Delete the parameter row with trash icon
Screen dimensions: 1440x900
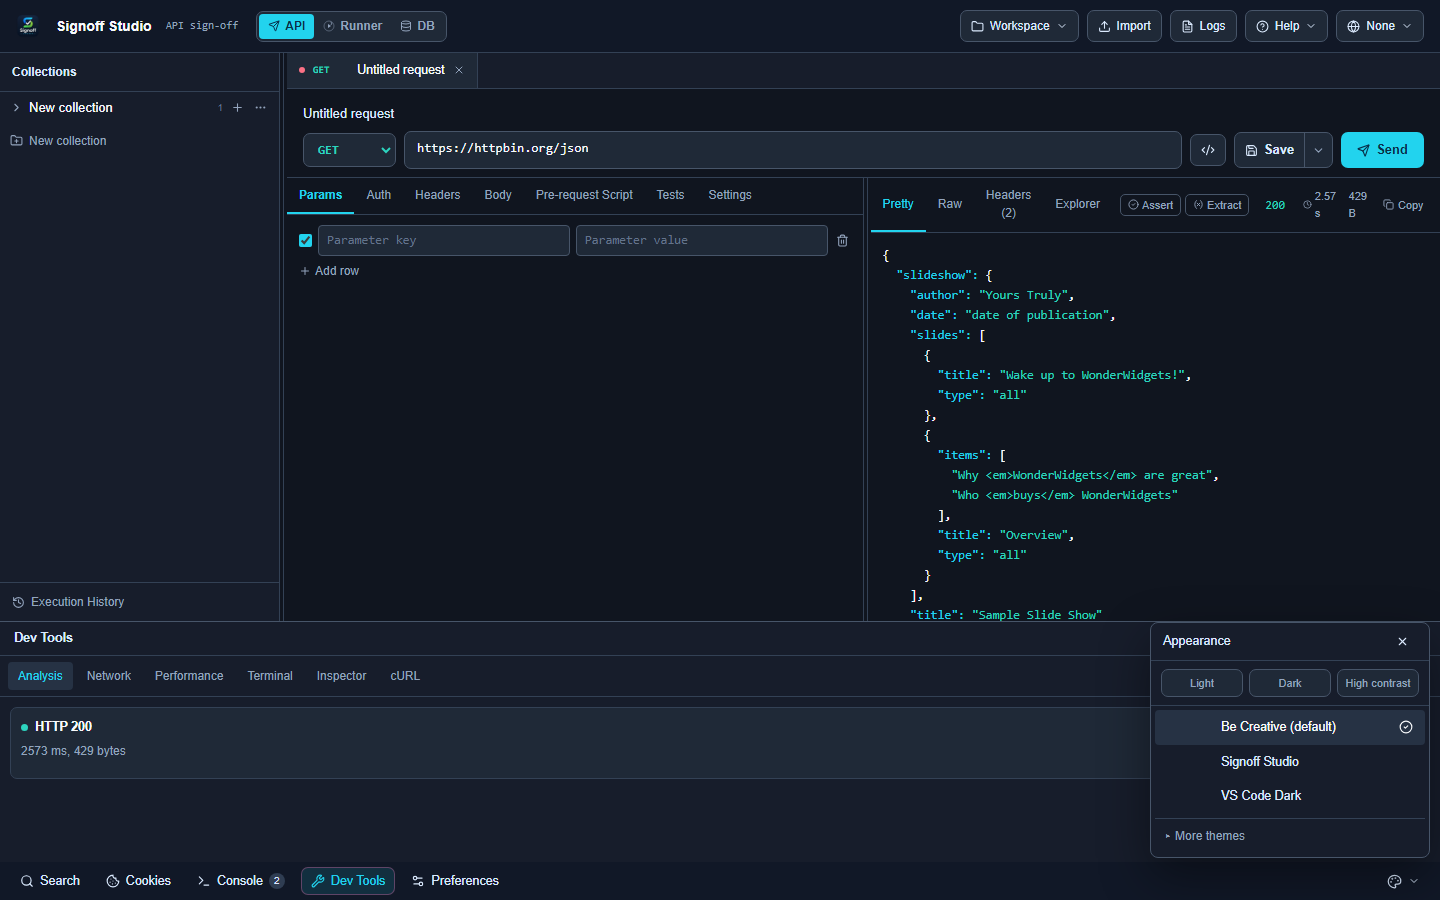[x=843, y=241]
